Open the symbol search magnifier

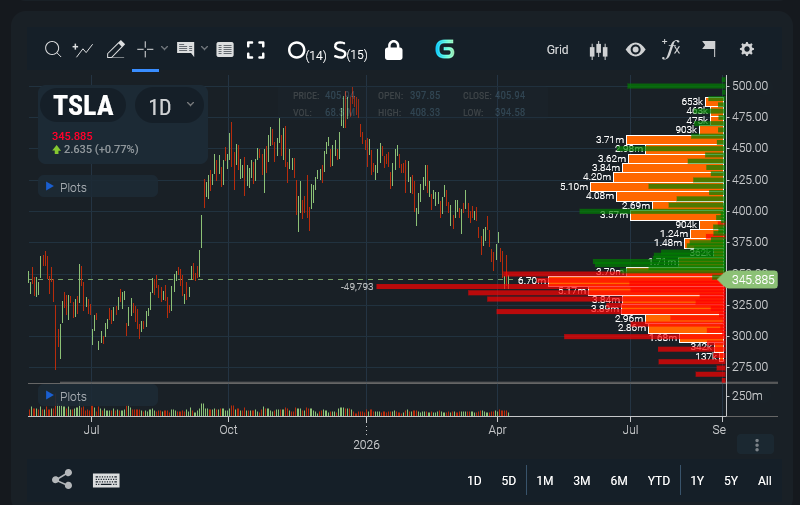(53, 49)
